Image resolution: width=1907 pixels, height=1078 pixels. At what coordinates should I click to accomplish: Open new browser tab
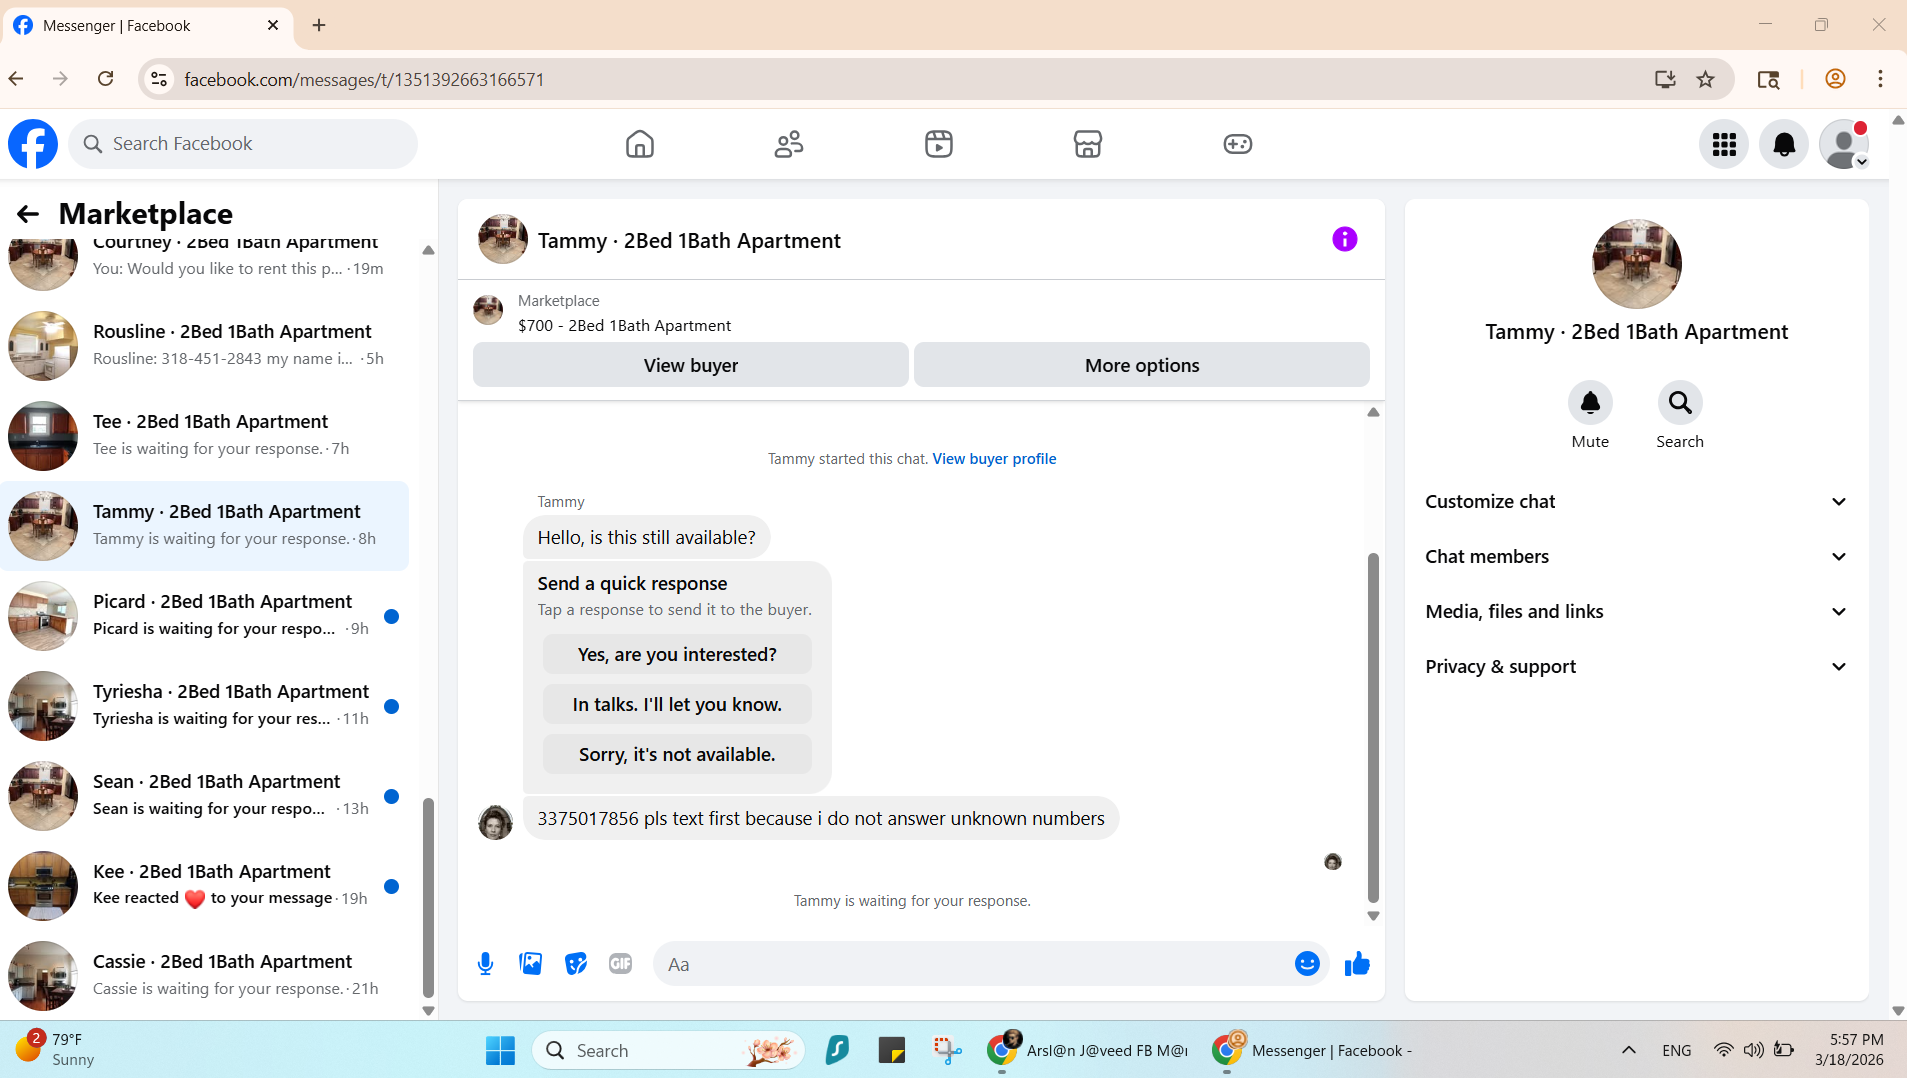pos(319,25)
